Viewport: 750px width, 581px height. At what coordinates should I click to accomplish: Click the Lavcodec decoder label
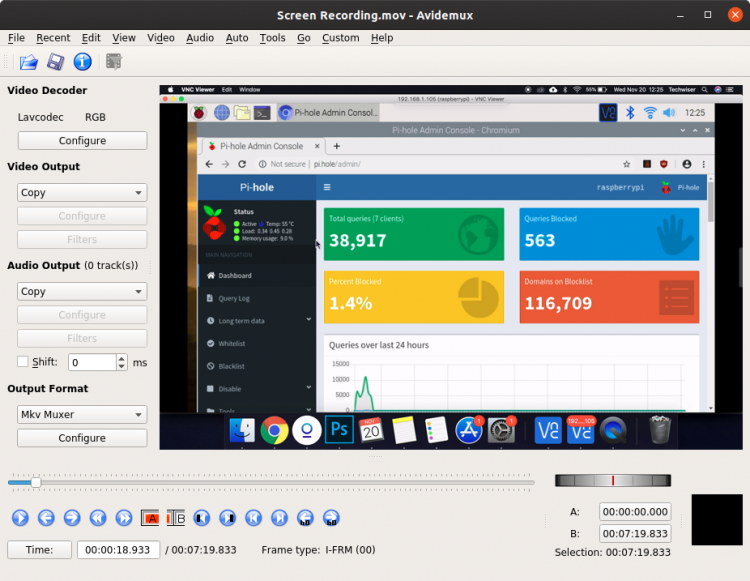pos(41,117)
